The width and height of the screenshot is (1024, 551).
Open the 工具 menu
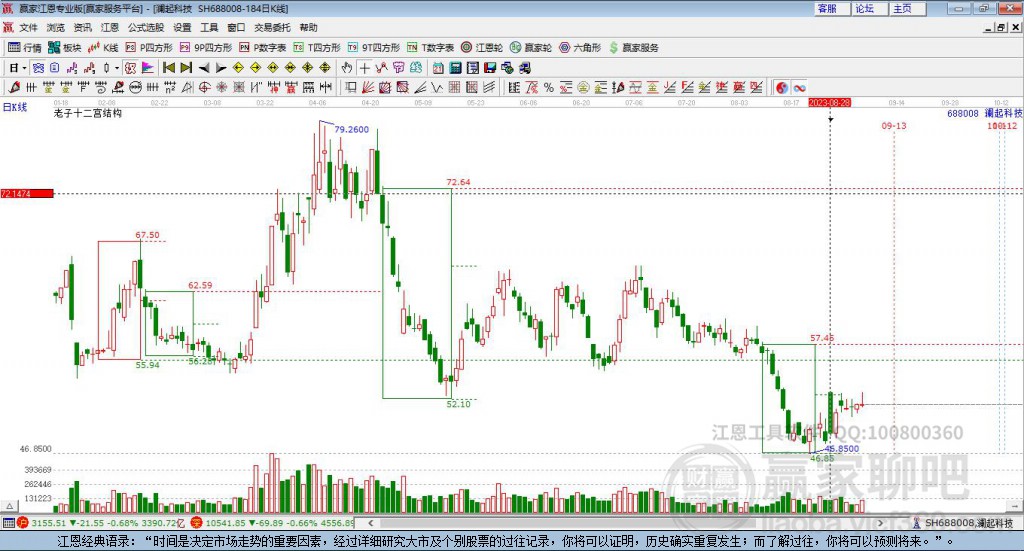pos(209,27)
